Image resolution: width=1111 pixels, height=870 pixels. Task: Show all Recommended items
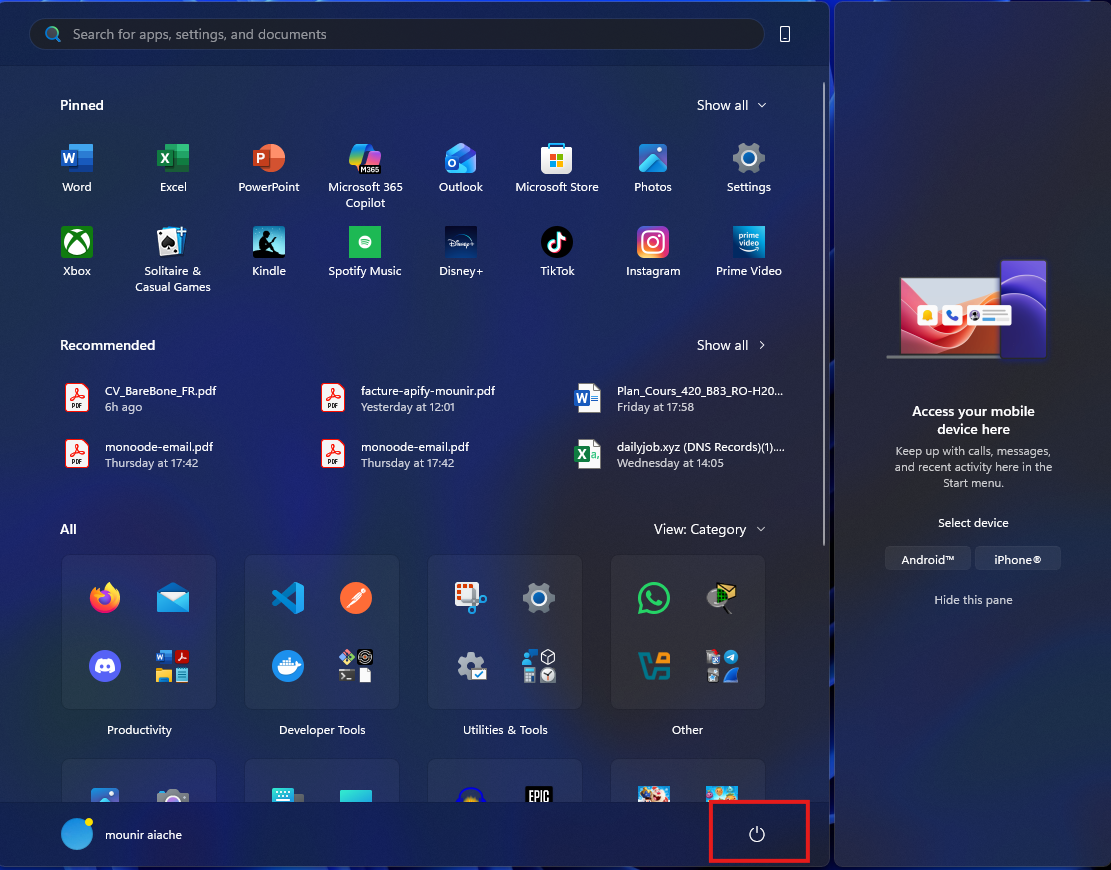pyautogui.click(x=731, y=345)
